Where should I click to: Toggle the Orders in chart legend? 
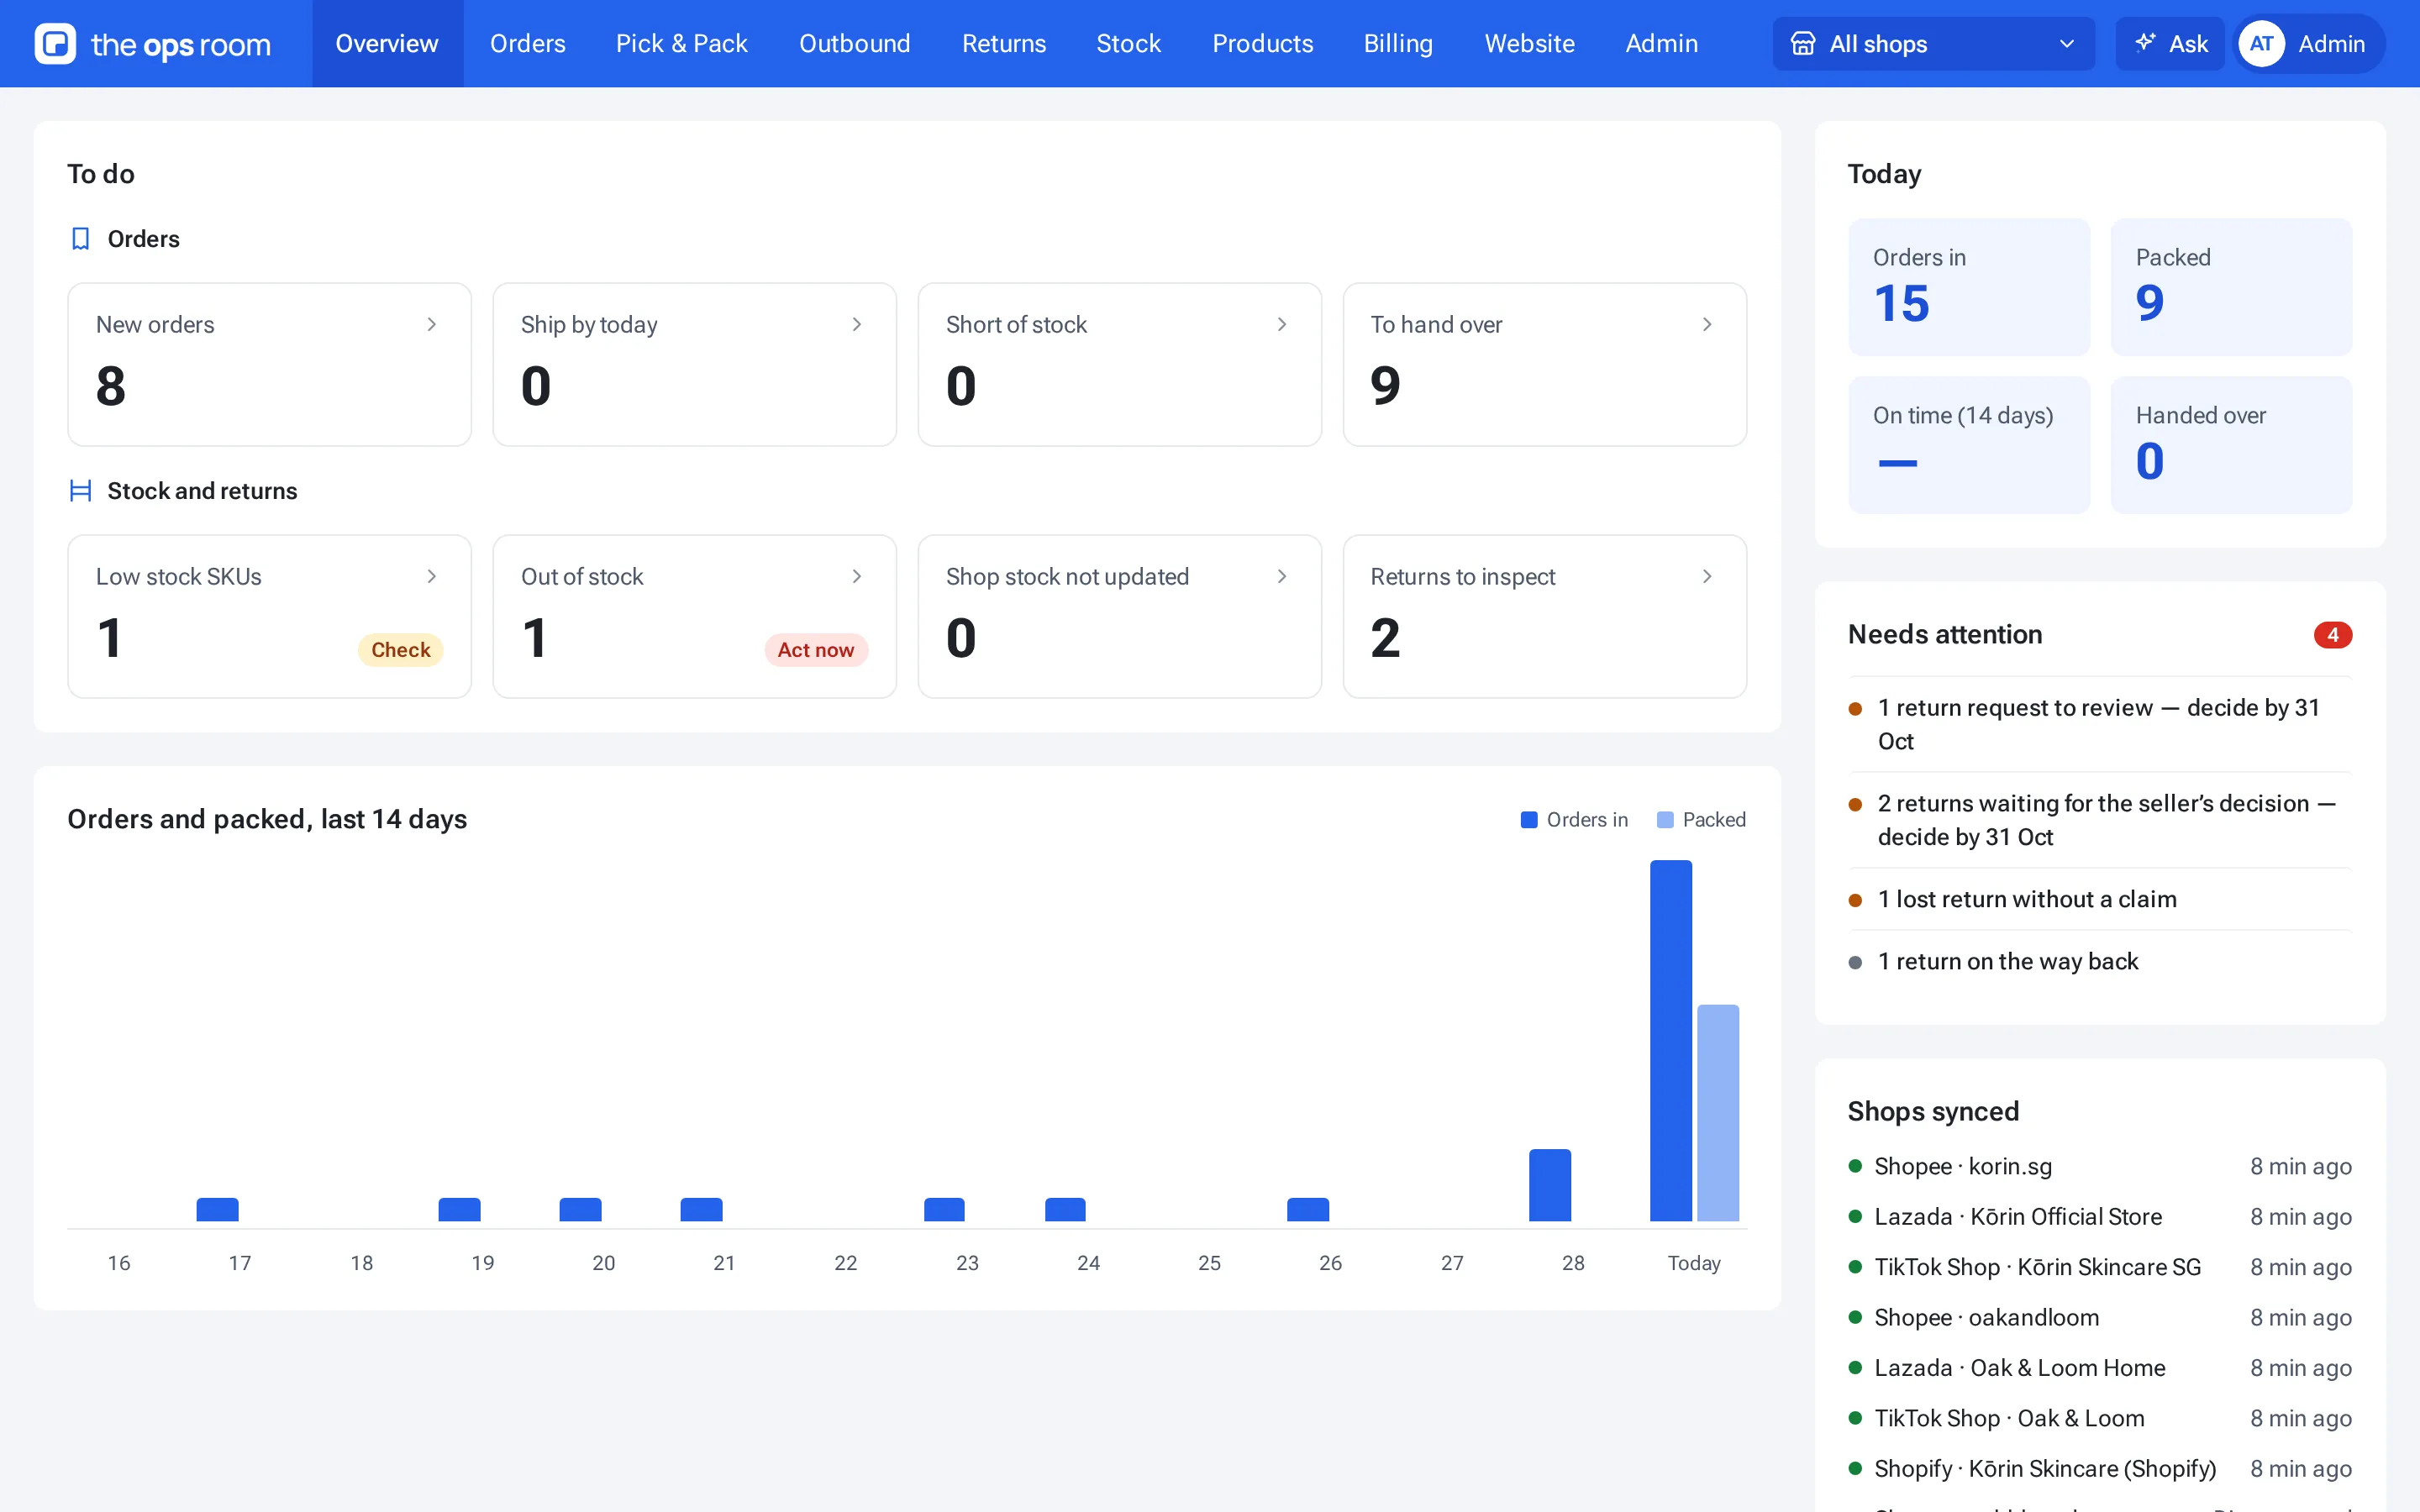(x=1574, y=820)
